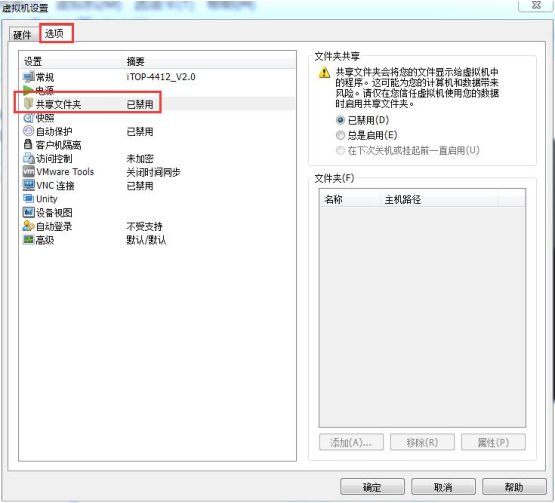The image size is (555, 503).
Task: Click the 电源 green arrow icon
Action: [x=28, y=90]
